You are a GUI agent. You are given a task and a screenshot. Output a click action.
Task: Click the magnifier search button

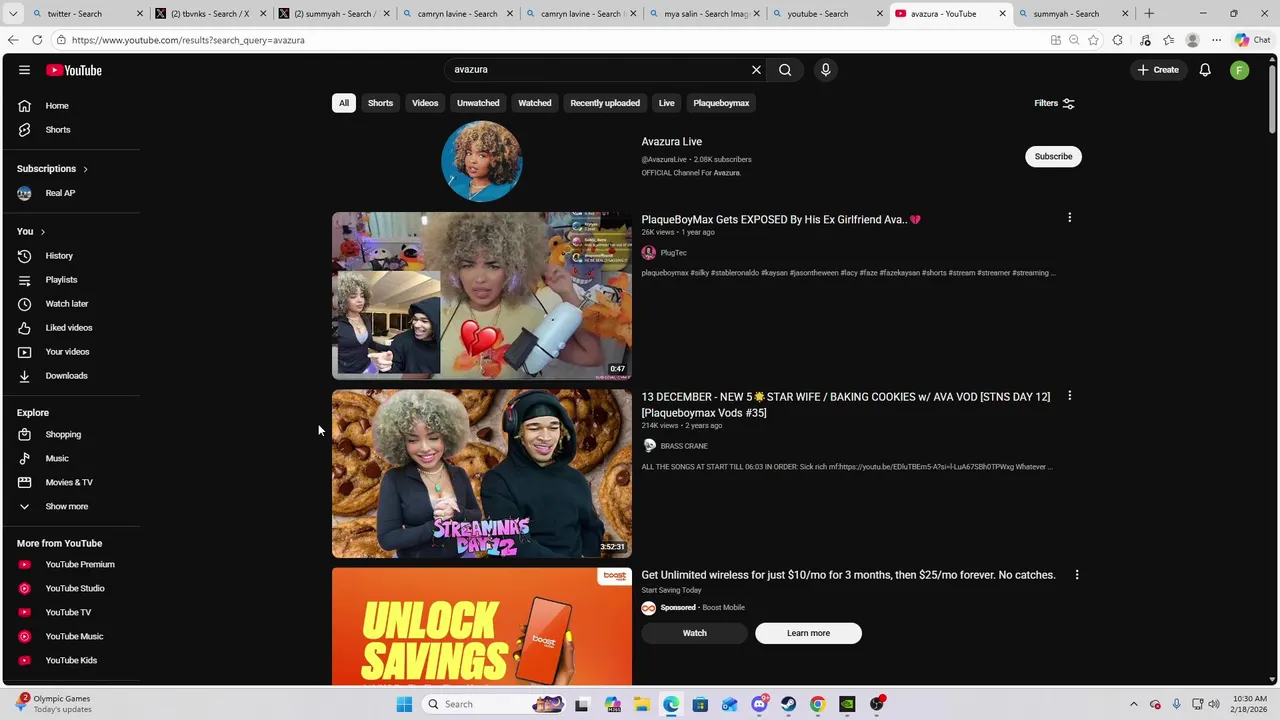pyautogui.click(x=785, y=70)
